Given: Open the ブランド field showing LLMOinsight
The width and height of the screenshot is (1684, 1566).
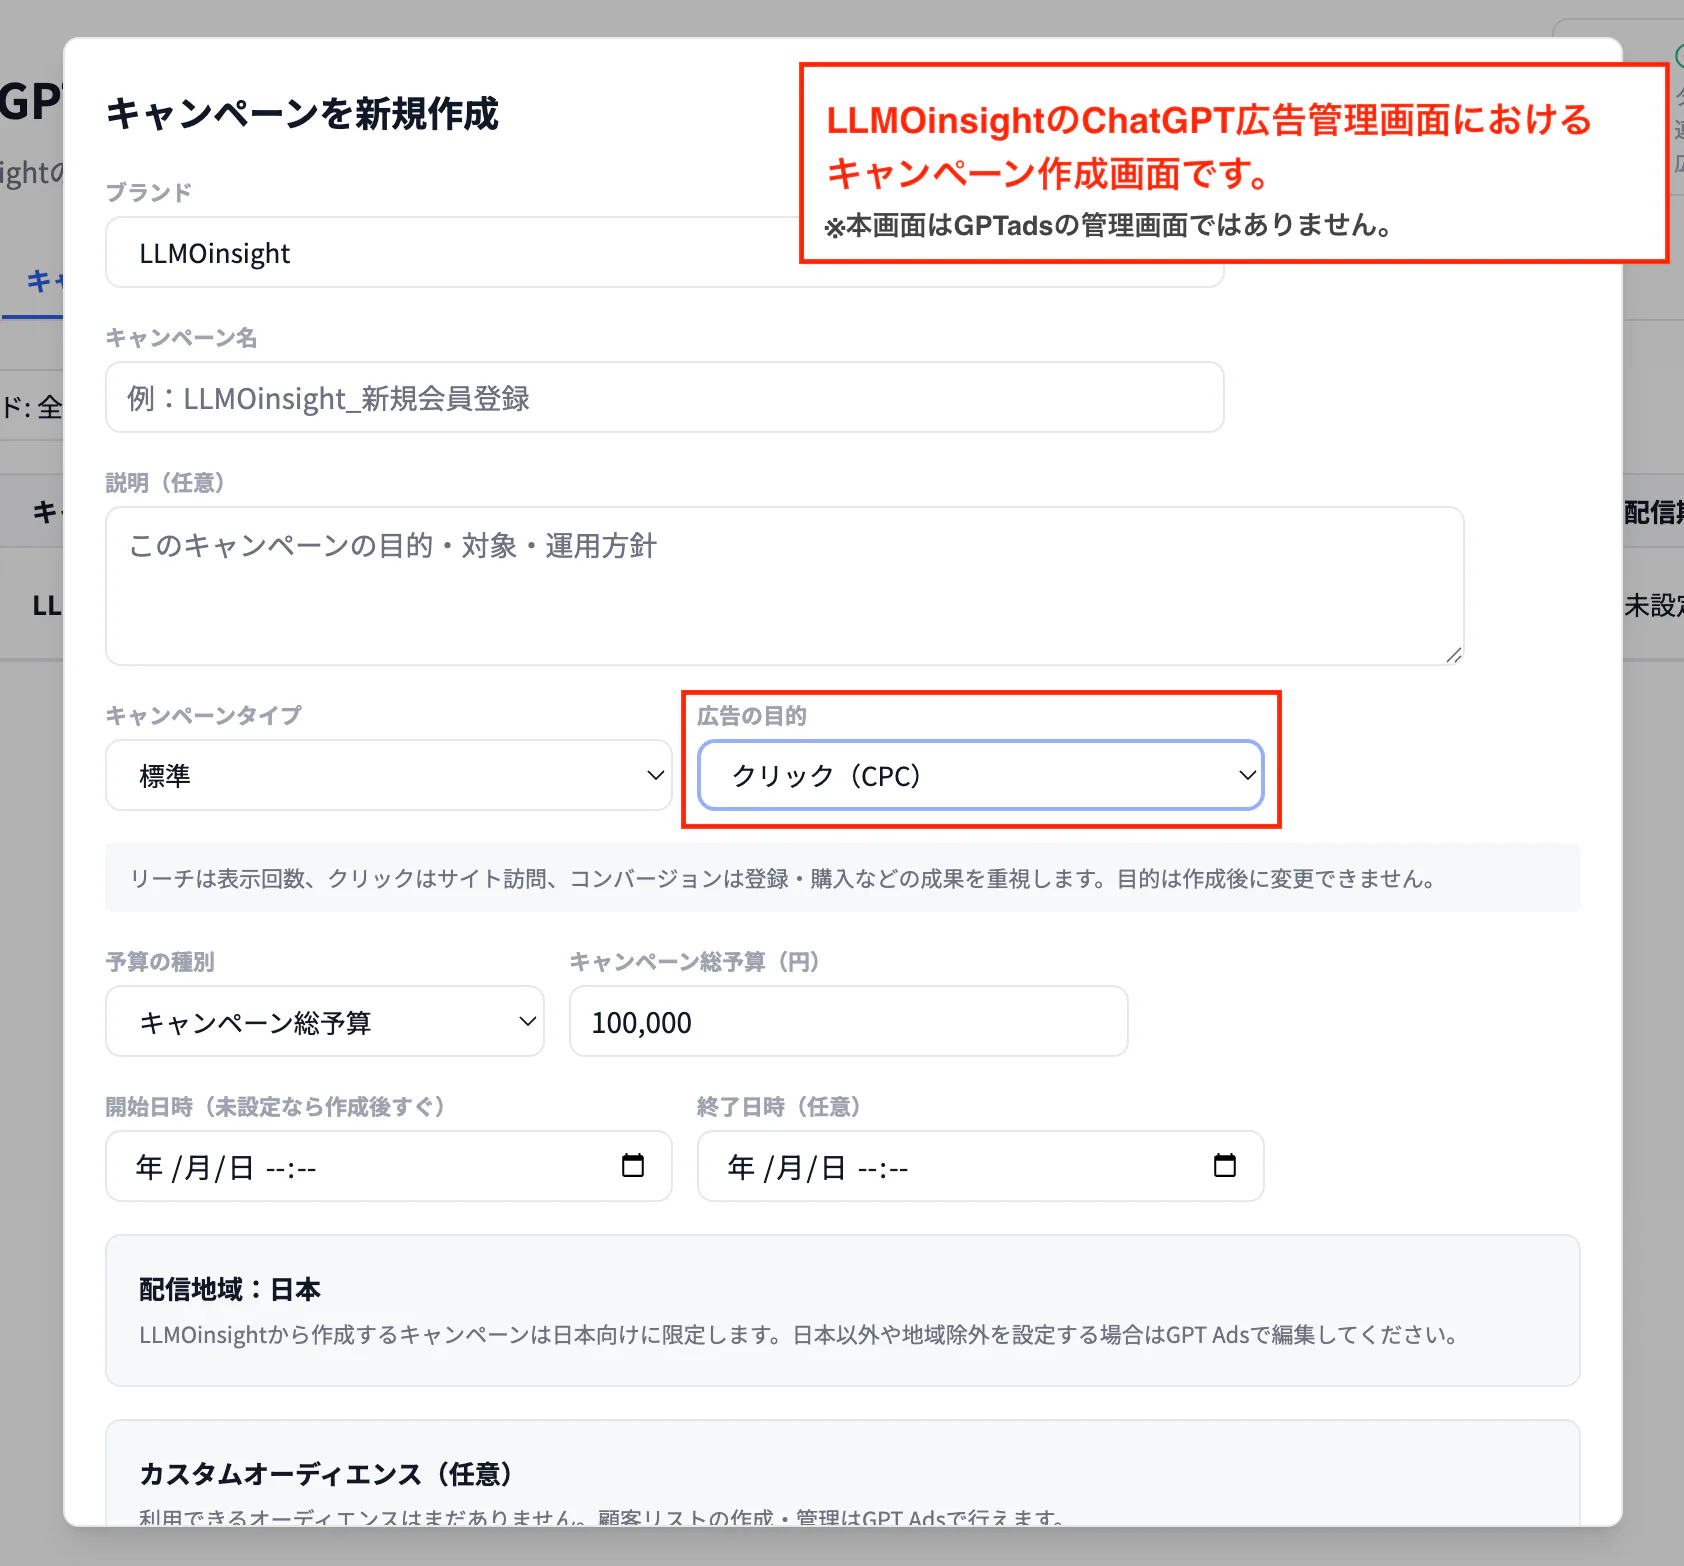Looking at the screenshot, I should tap(664, 253).
